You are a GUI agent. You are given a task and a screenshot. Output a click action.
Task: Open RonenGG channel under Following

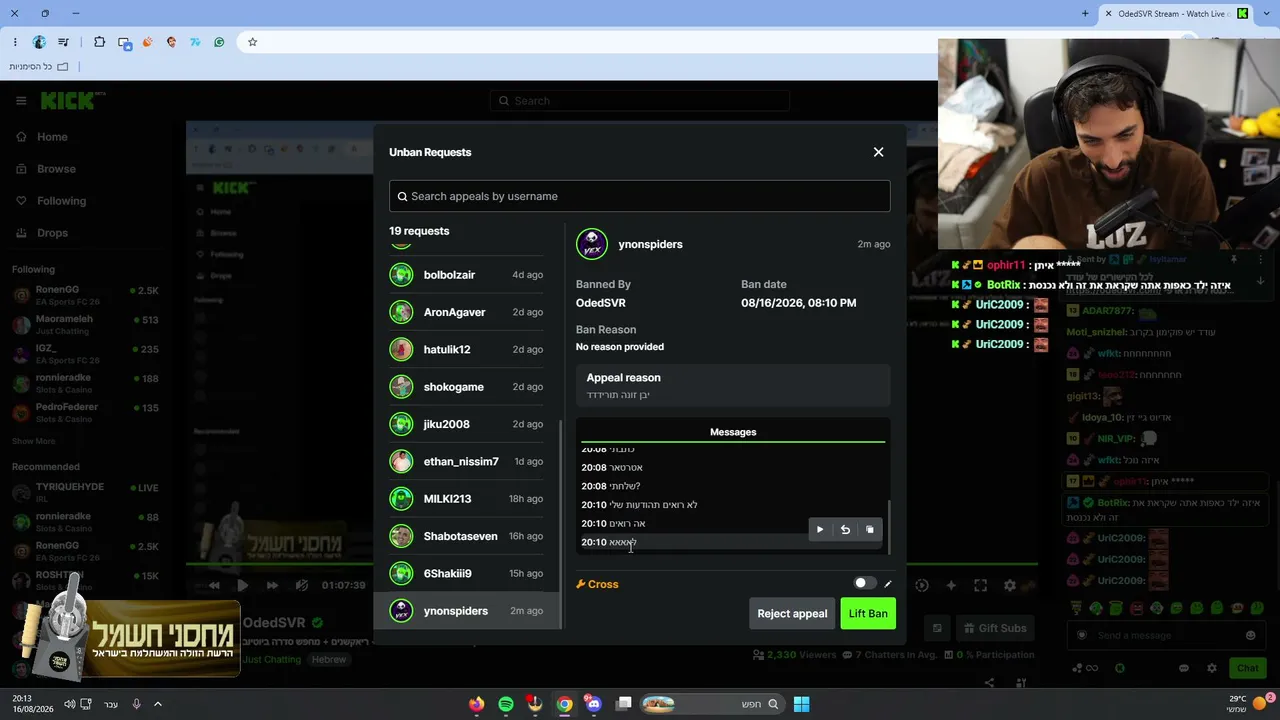click(86, 295)
